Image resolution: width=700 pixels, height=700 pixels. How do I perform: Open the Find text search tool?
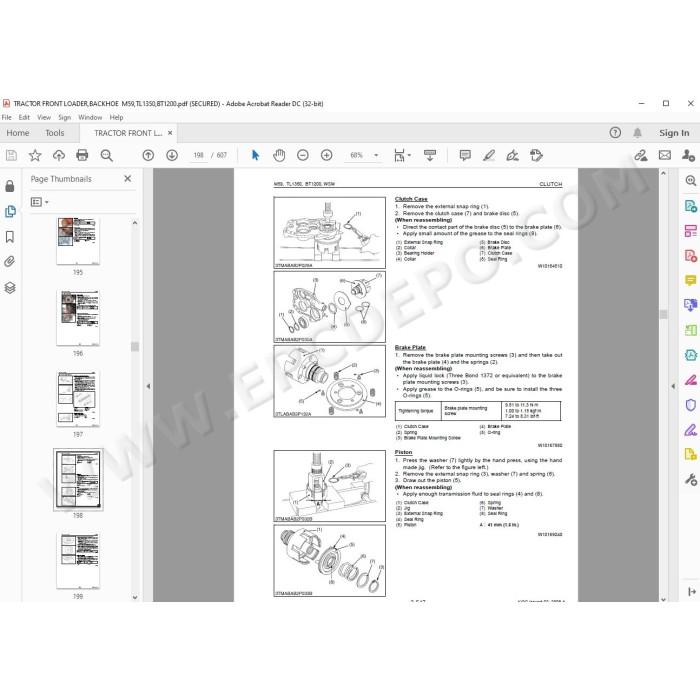[106, 155]
